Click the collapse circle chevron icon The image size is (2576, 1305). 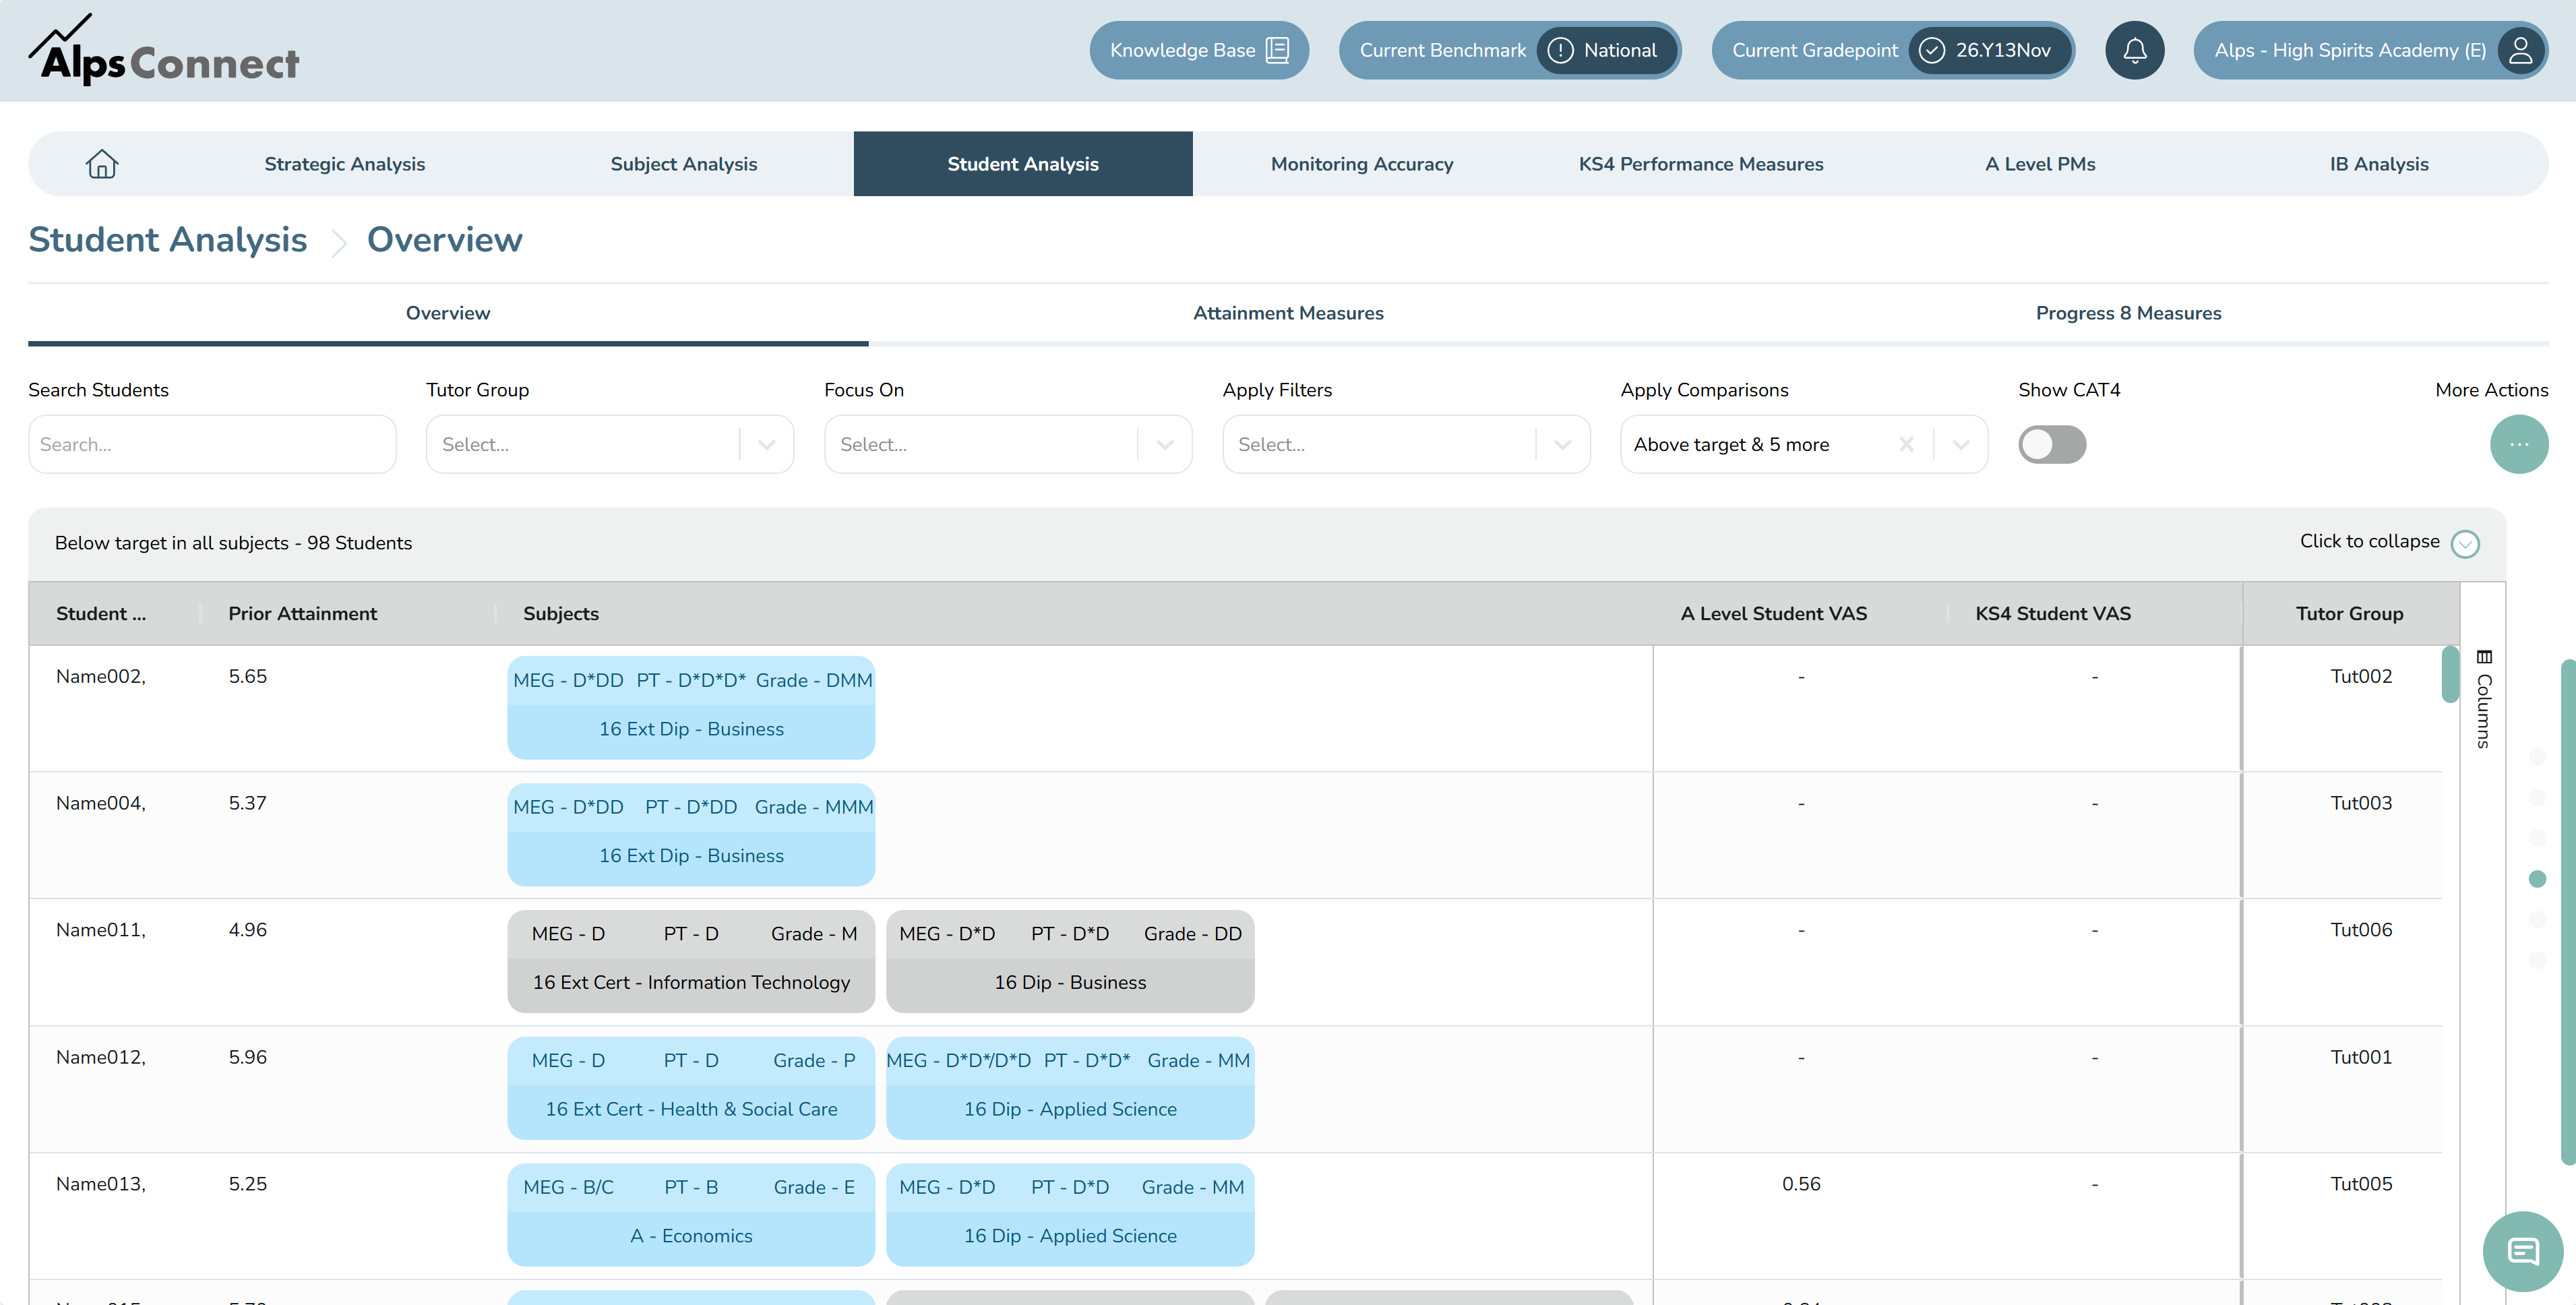(x=2465, y=543)
